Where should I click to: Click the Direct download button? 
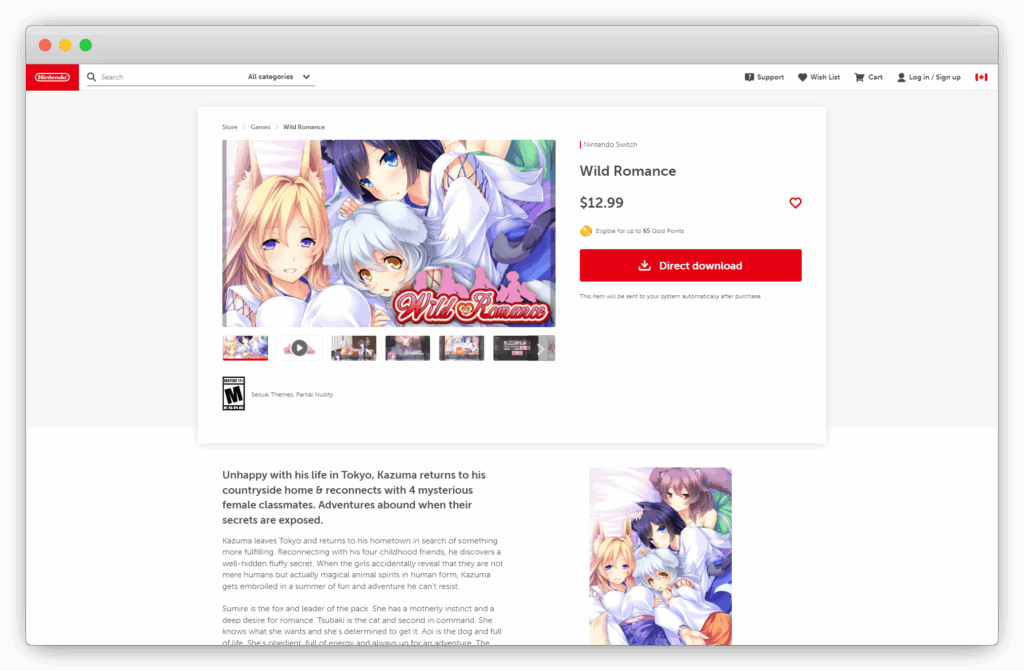tap(690, 265)
